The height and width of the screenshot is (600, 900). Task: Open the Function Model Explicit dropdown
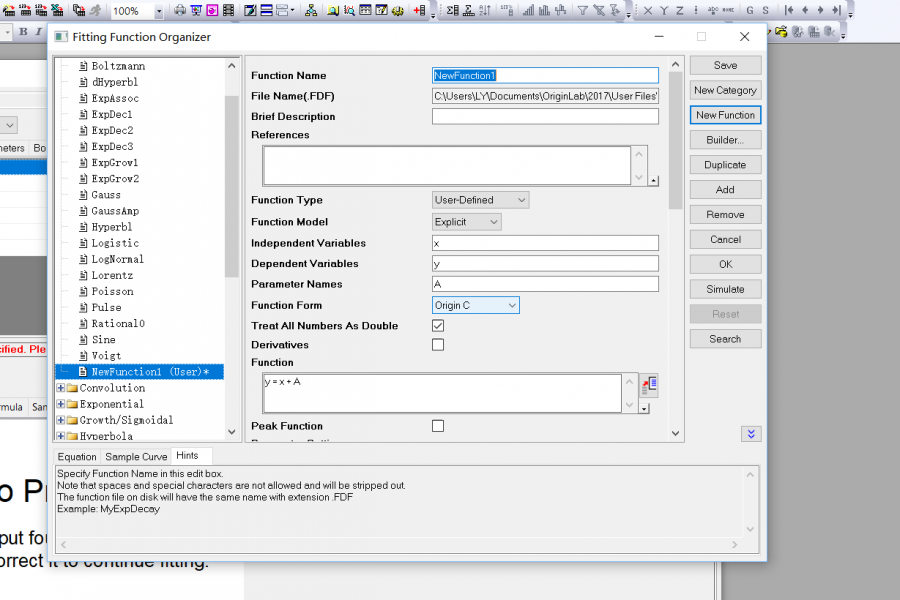coord(467,222)
